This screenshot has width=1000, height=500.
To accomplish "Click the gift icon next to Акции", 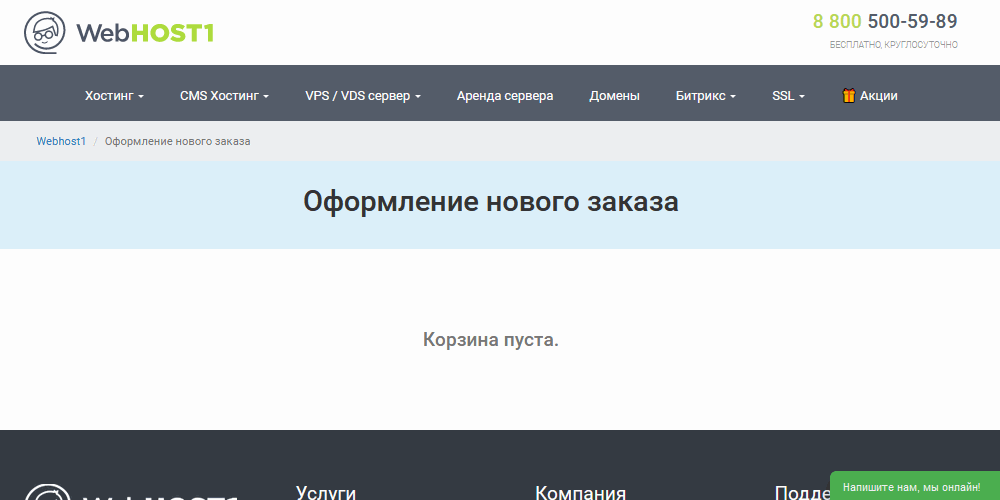I will [x=848, y=96].
